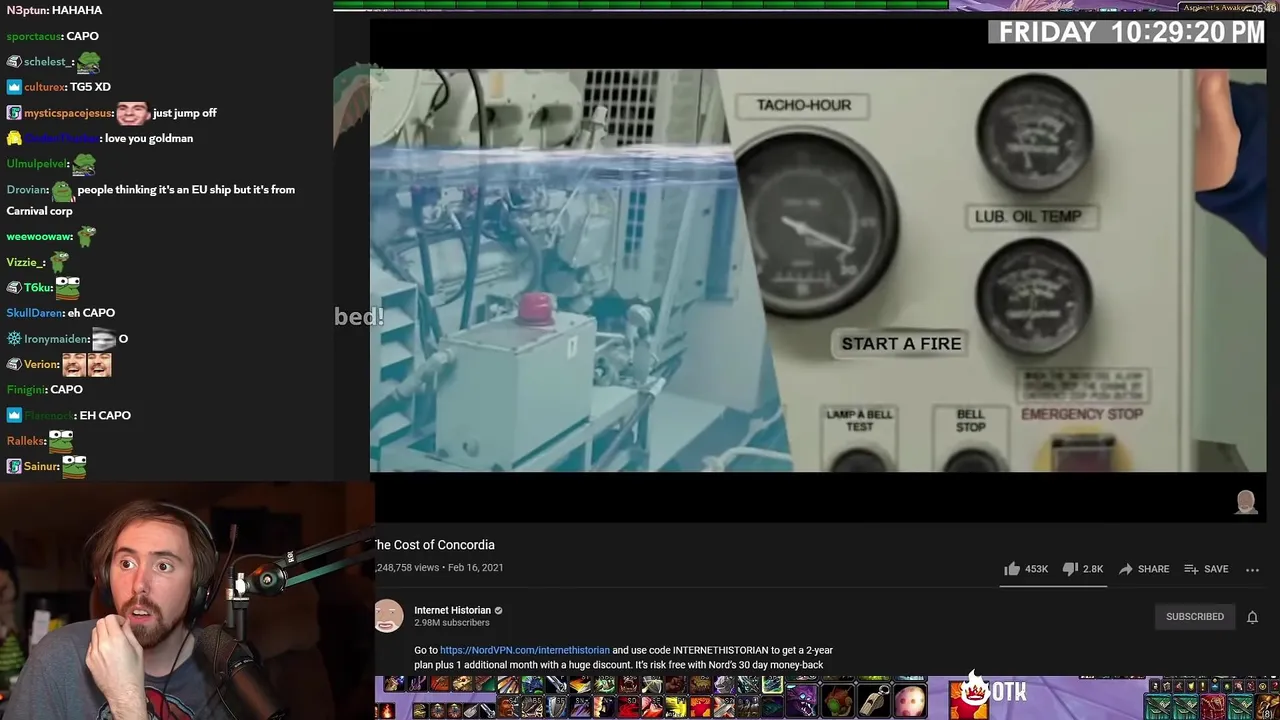Image resolution: width=1280 pixels, height=720 pixels.
Task: Click the channel watermark avatar on the video corner
Action: [1246, 502]
